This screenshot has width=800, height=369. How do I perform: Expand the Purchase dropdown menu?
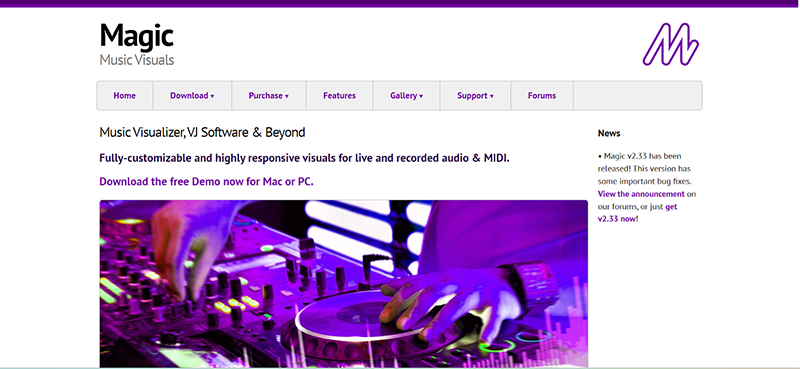click(x=268, y=95)
